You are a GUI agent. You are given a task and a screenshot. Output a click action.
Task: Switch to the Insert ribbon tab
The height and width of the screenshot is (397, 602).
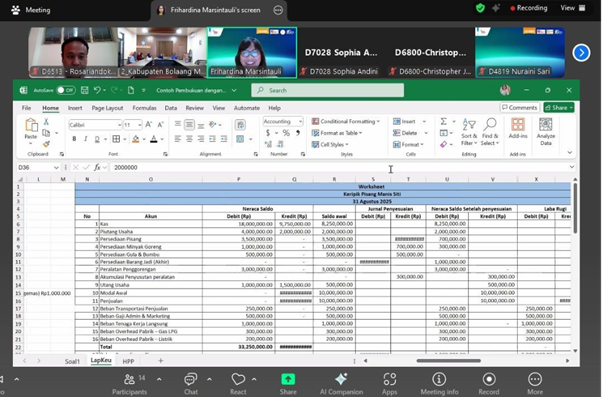click(75, 108)
